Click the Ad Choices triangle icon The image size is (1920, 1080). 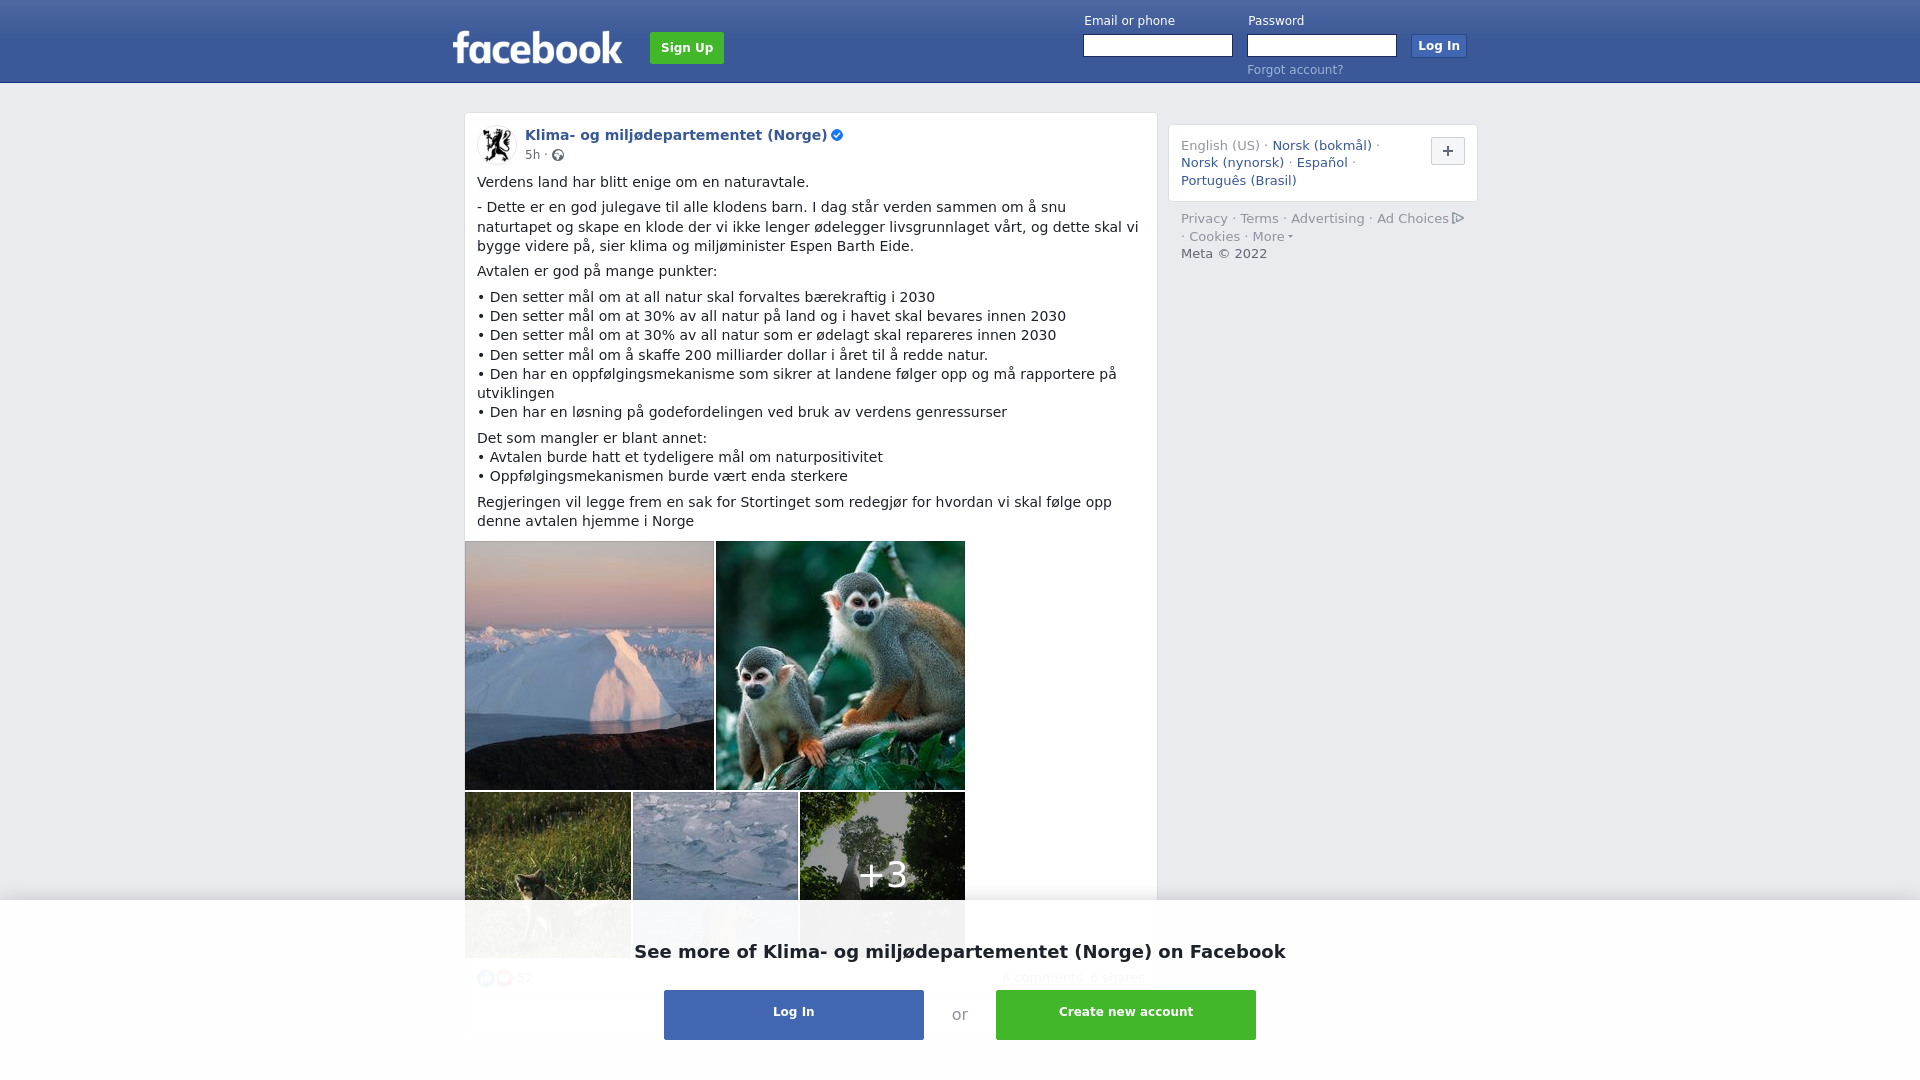click(x=1458, y=218)
